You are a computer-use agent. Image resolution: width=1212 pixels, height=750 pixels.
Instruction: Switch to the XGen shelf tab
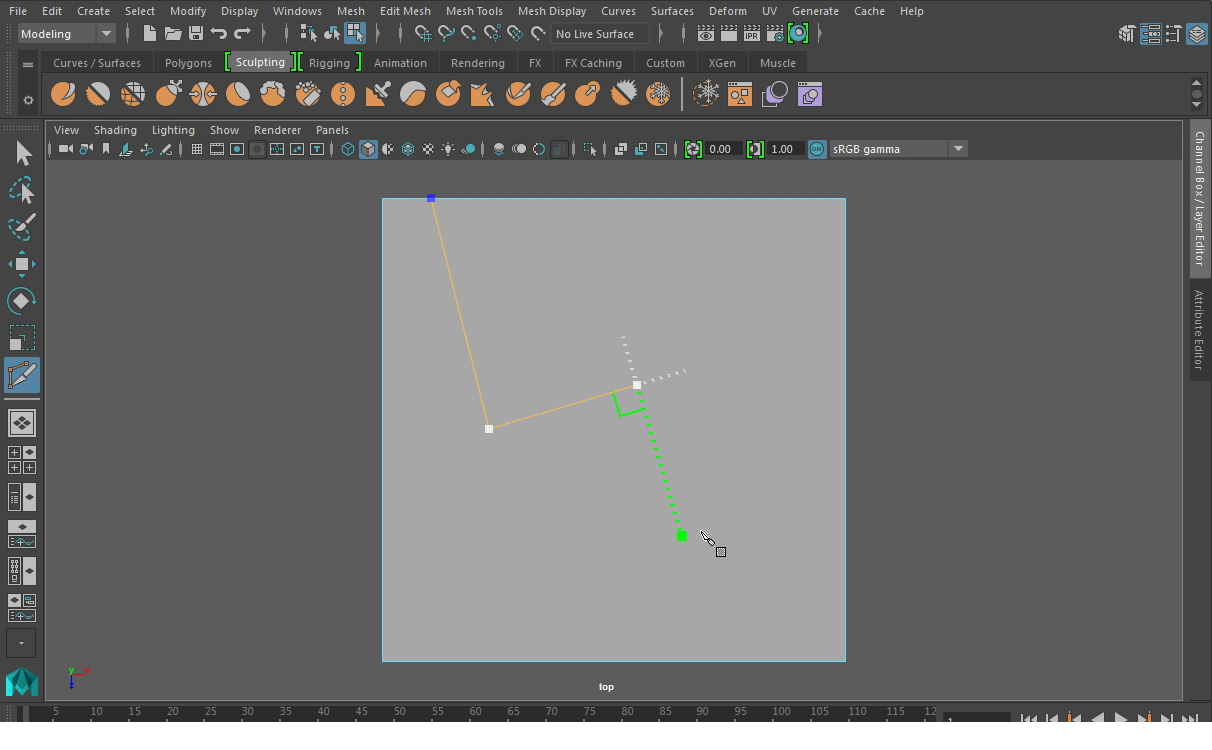click(x=722, y=63)
